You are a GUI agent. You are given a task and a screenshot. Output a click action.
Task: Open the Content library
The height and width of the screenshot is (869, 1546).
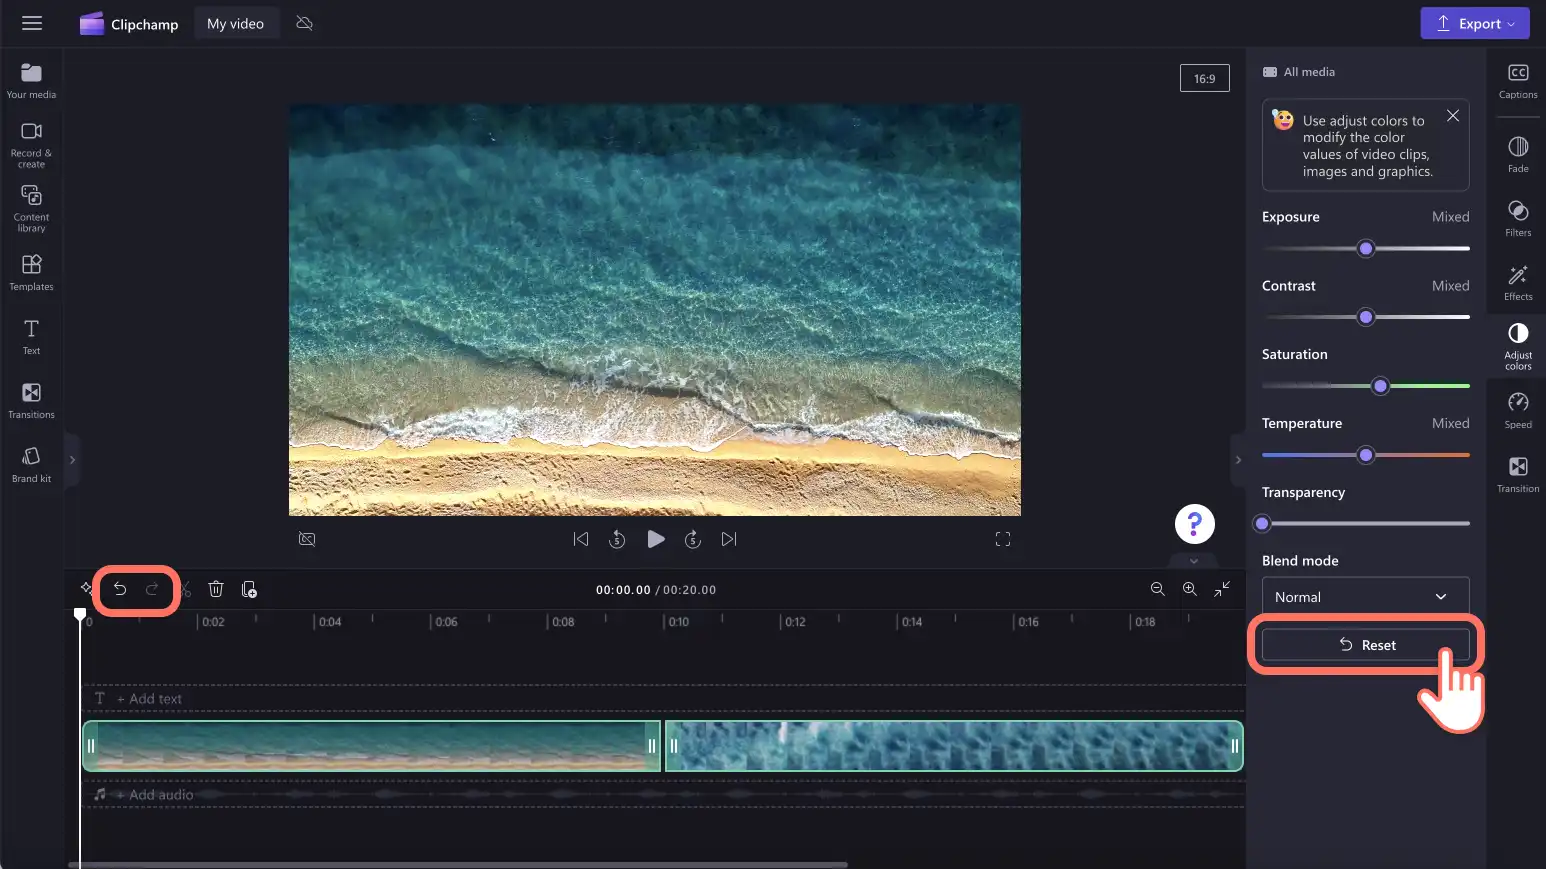(x=31, y=208)
